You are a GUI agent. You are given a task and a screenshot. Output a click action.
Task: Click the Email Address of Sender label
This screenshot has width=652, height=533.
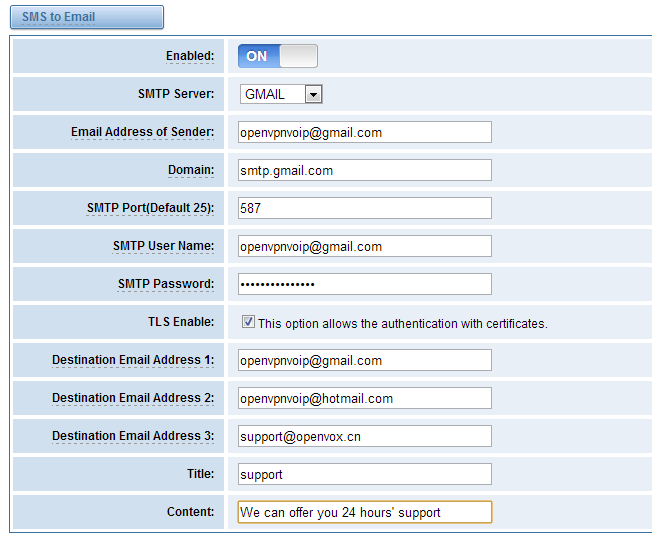[143, 132]
